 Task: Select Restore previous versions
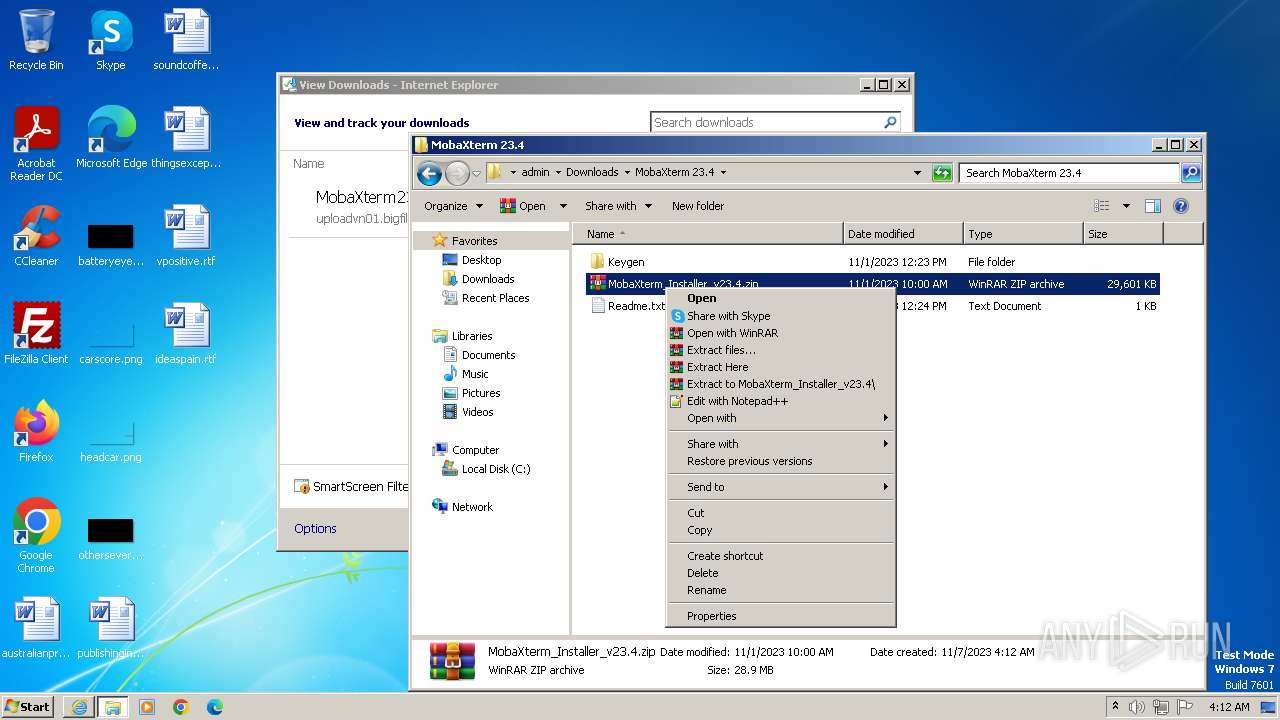[x=781, y=461]
